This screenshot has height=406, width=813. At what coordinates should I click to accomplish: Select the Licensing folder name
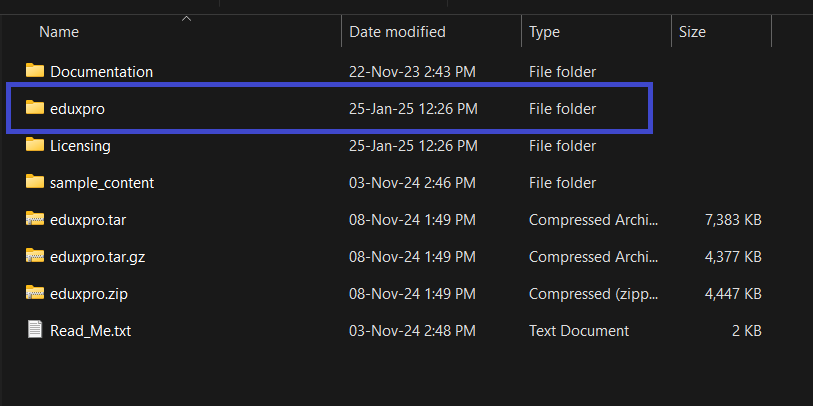[x=80, y=145]
